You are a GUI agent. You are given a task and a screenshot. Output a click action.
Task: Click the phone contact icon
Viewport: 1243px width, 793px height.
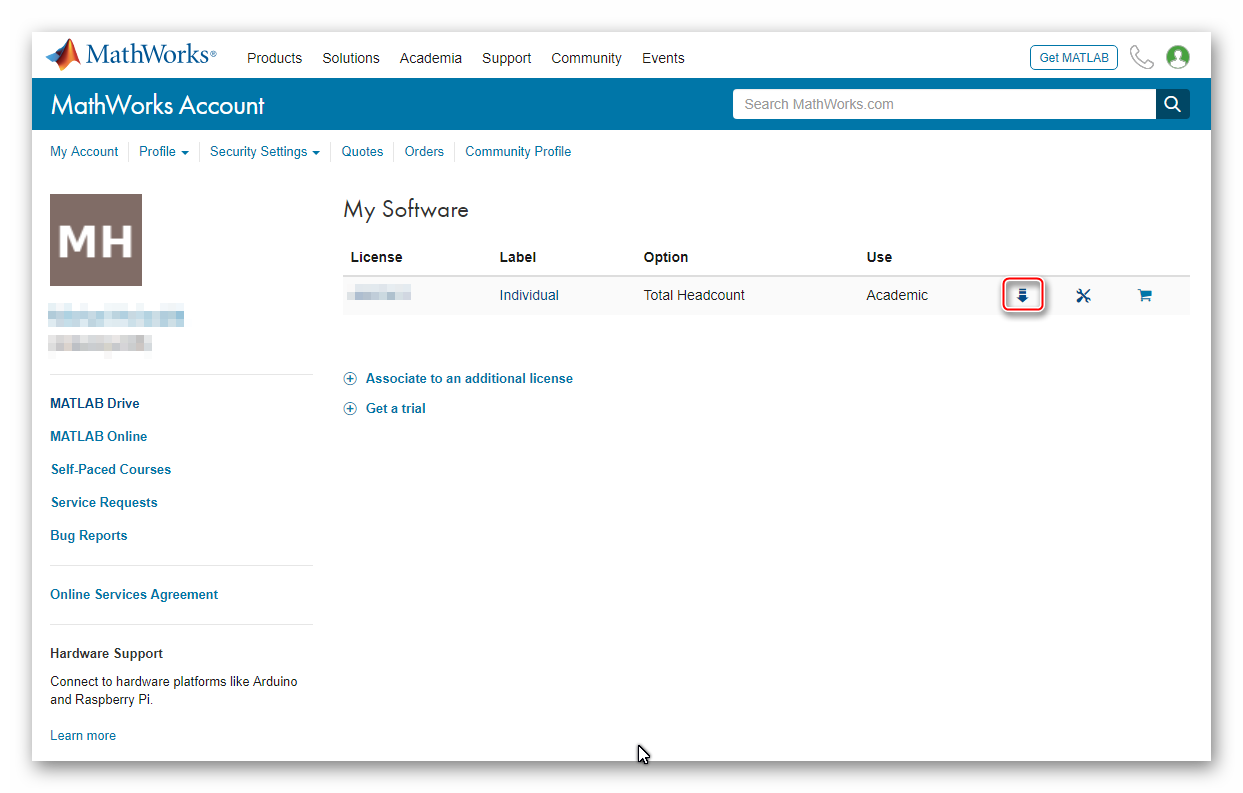point(1141,57)
